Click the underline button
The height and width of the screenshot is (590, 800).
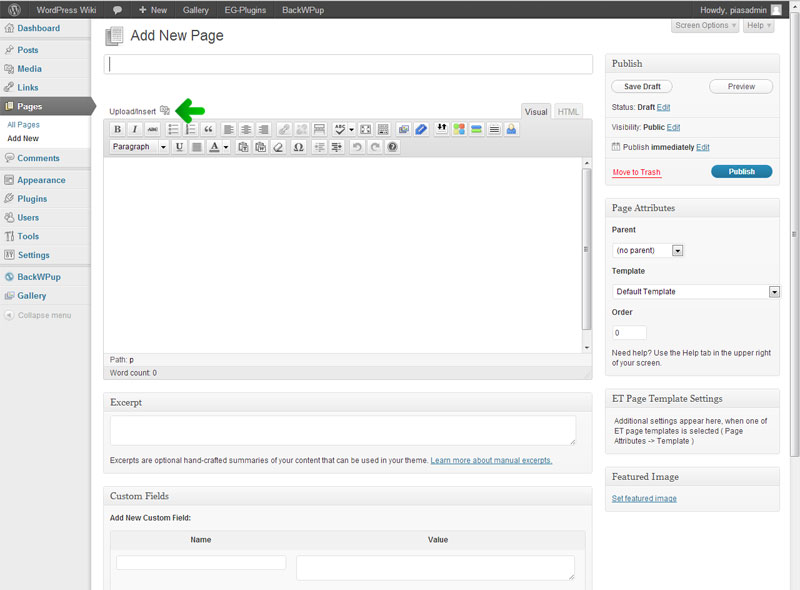(x=179, y=147)
